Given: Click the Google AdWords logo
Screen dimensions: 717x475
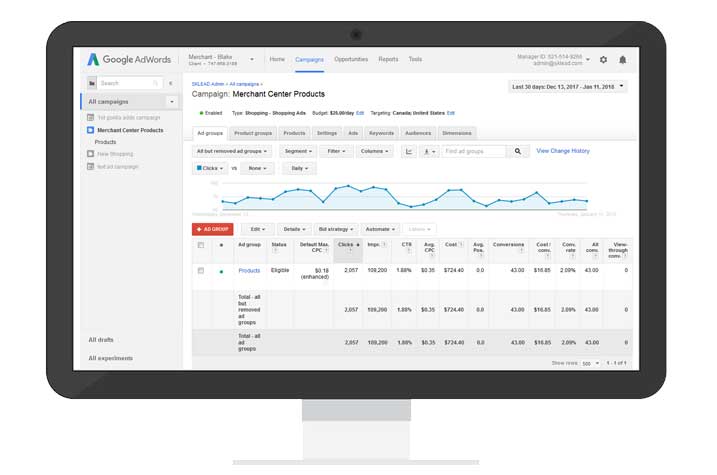Looking at the screenshot, I should coord(129,59).
